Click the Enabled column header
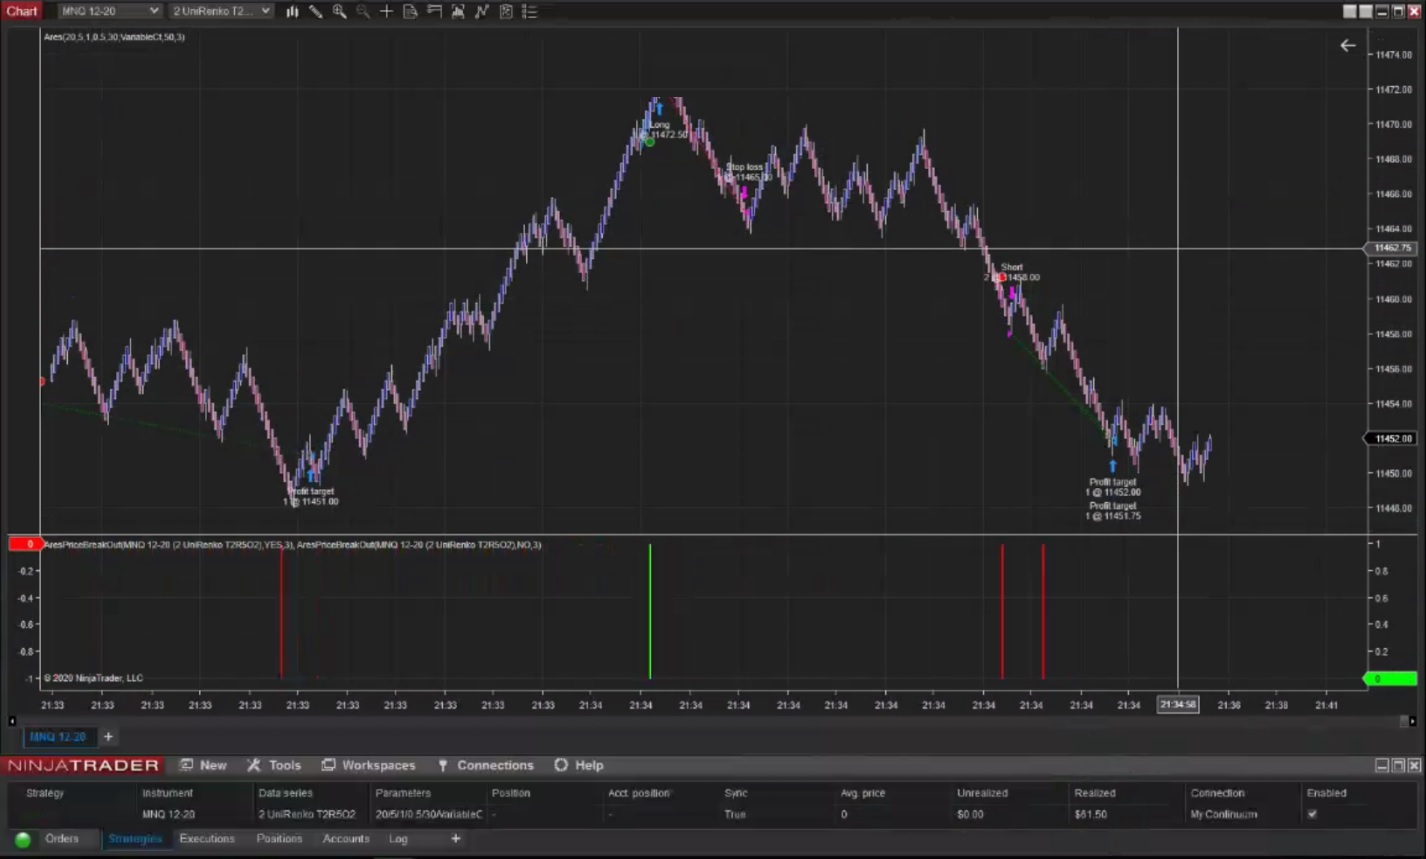Image resolution: width=1426 pixels, height=859 pixels. (1327, 793)
